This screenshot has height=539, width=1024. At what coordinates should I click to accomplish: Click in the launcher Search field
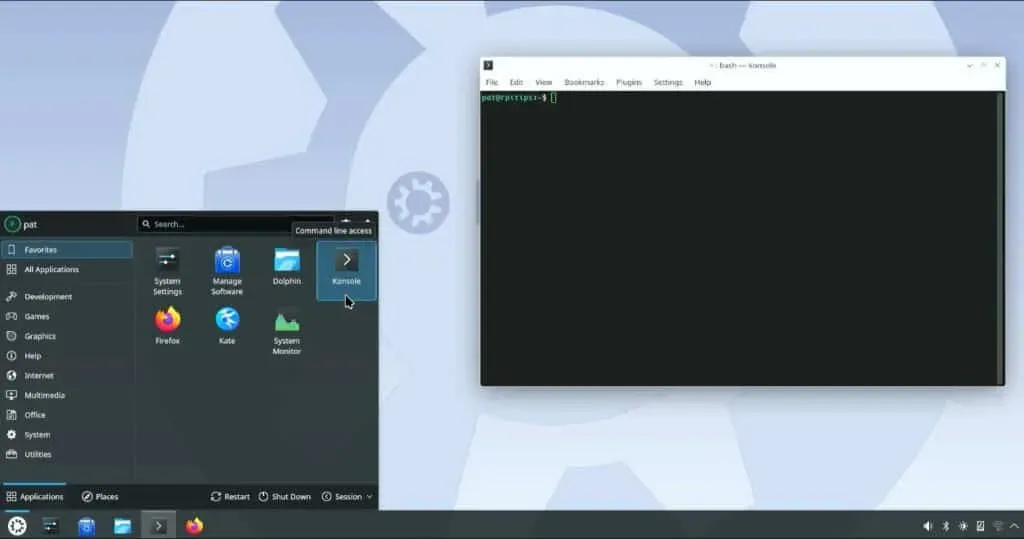(x=236, y=224)
